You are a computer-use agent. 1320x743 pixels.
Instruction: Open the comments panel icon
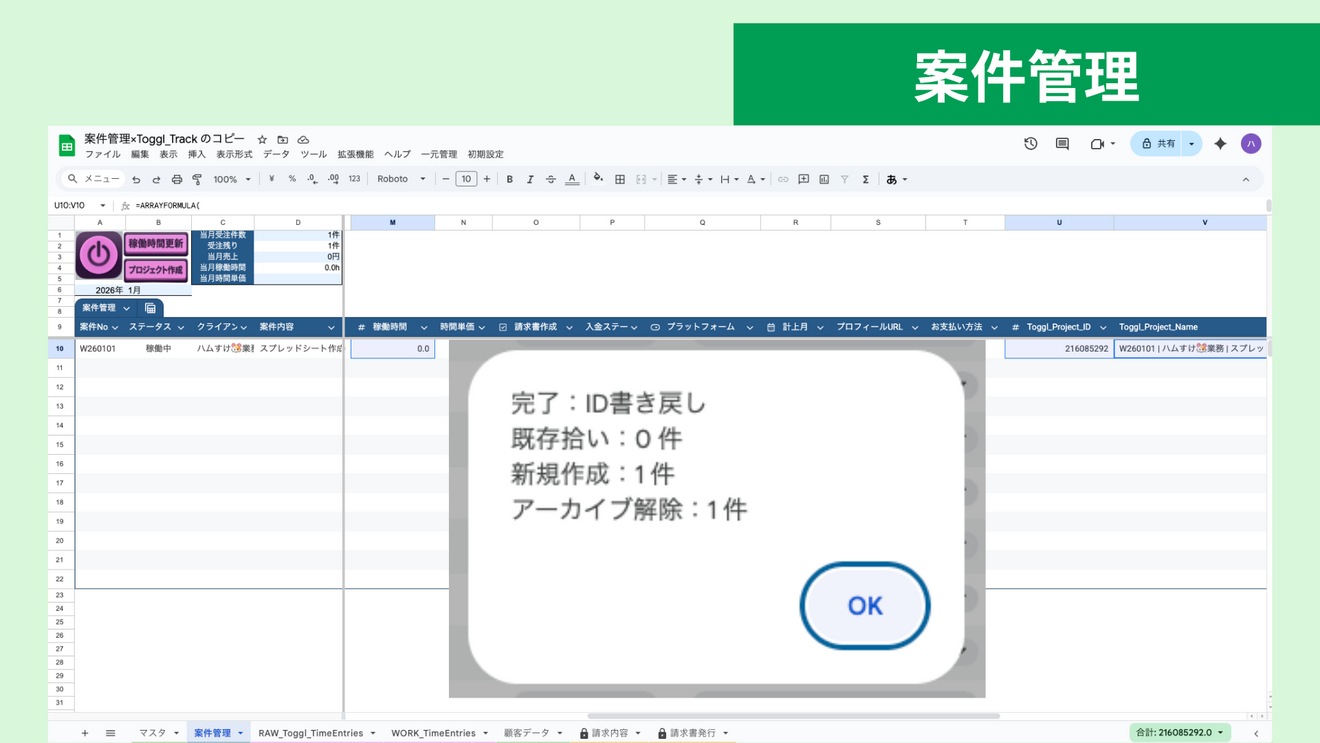tap(1062, 144)
